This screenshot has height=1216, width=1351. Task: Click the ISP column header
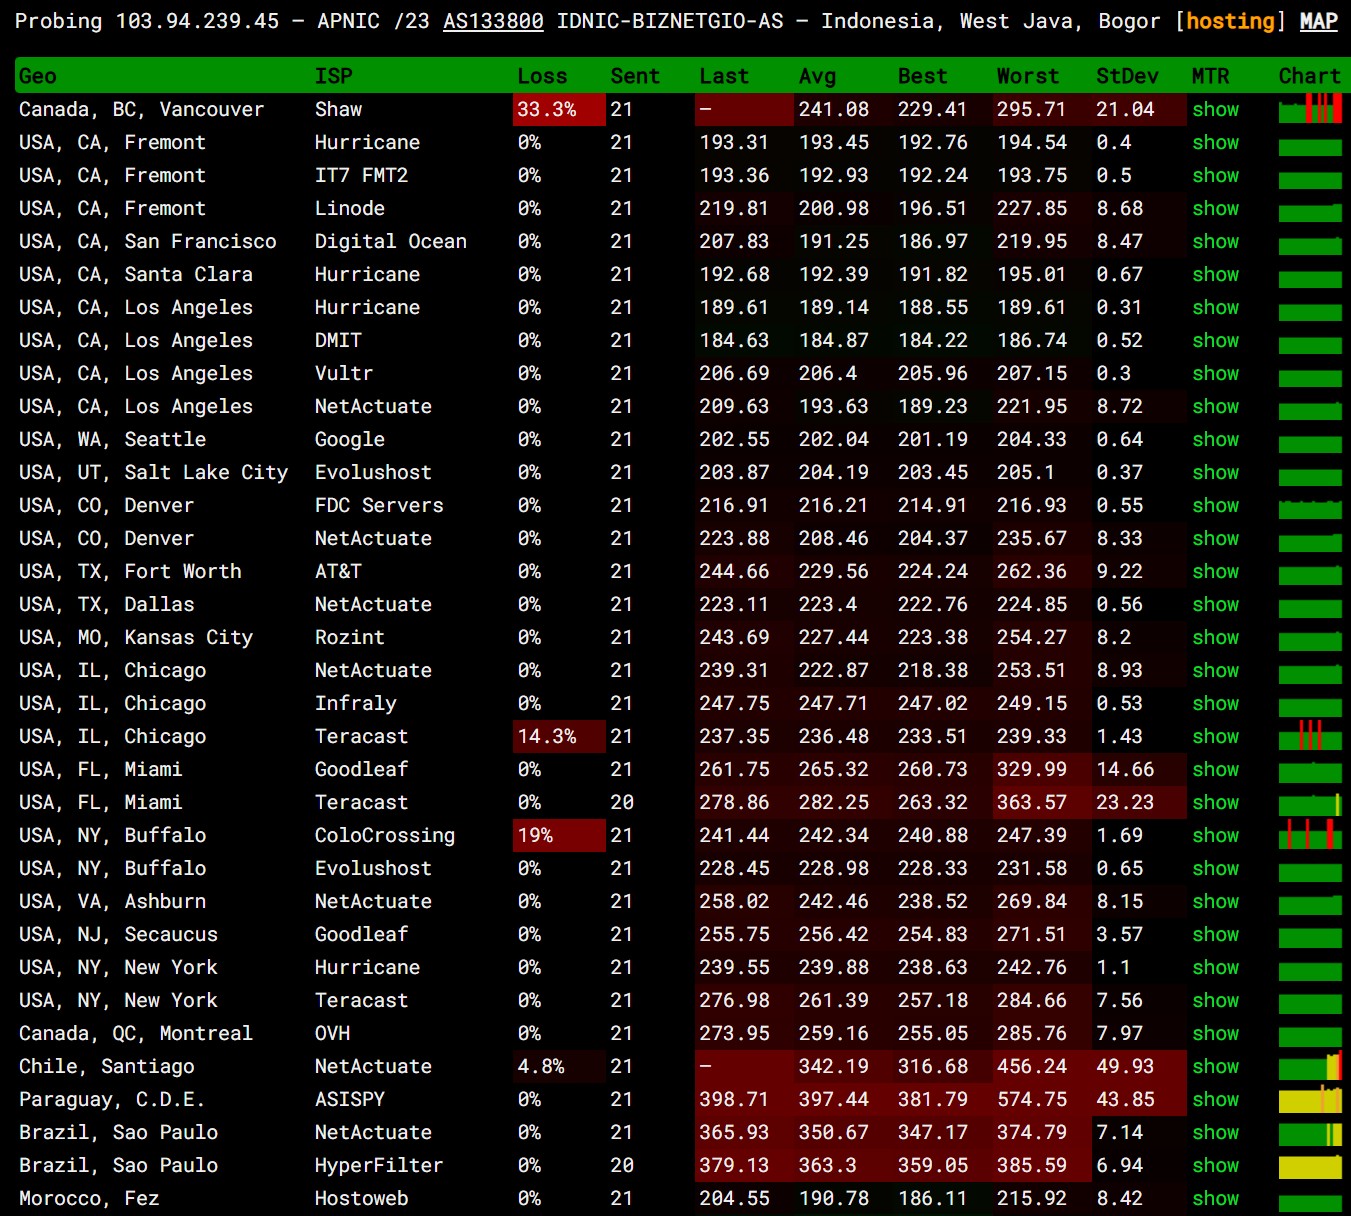333,76
